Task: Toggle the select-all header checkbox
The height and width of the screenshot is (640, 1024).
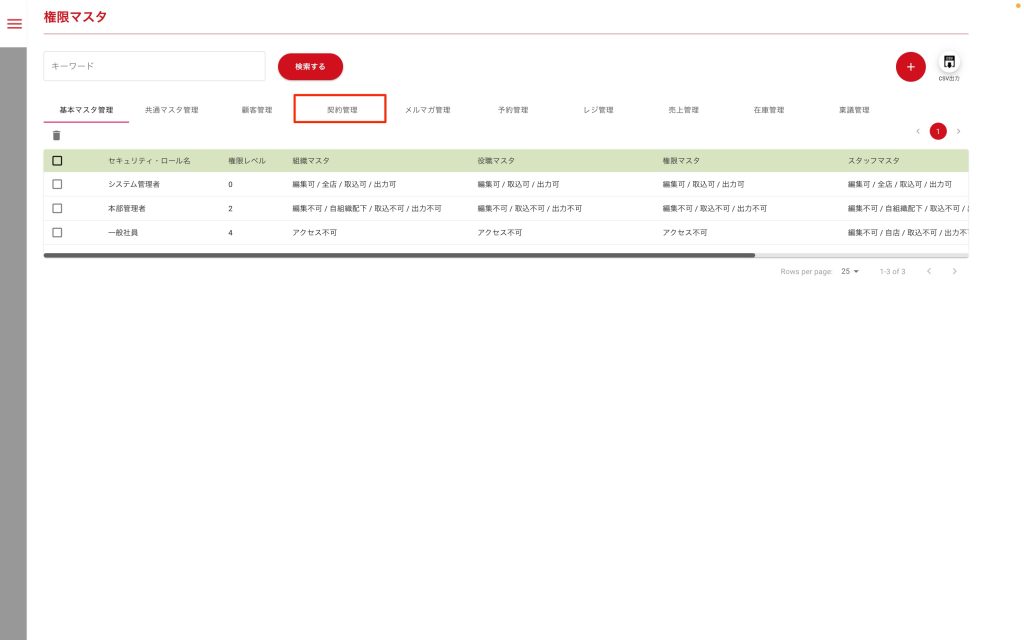Action: tap(57, 160)
